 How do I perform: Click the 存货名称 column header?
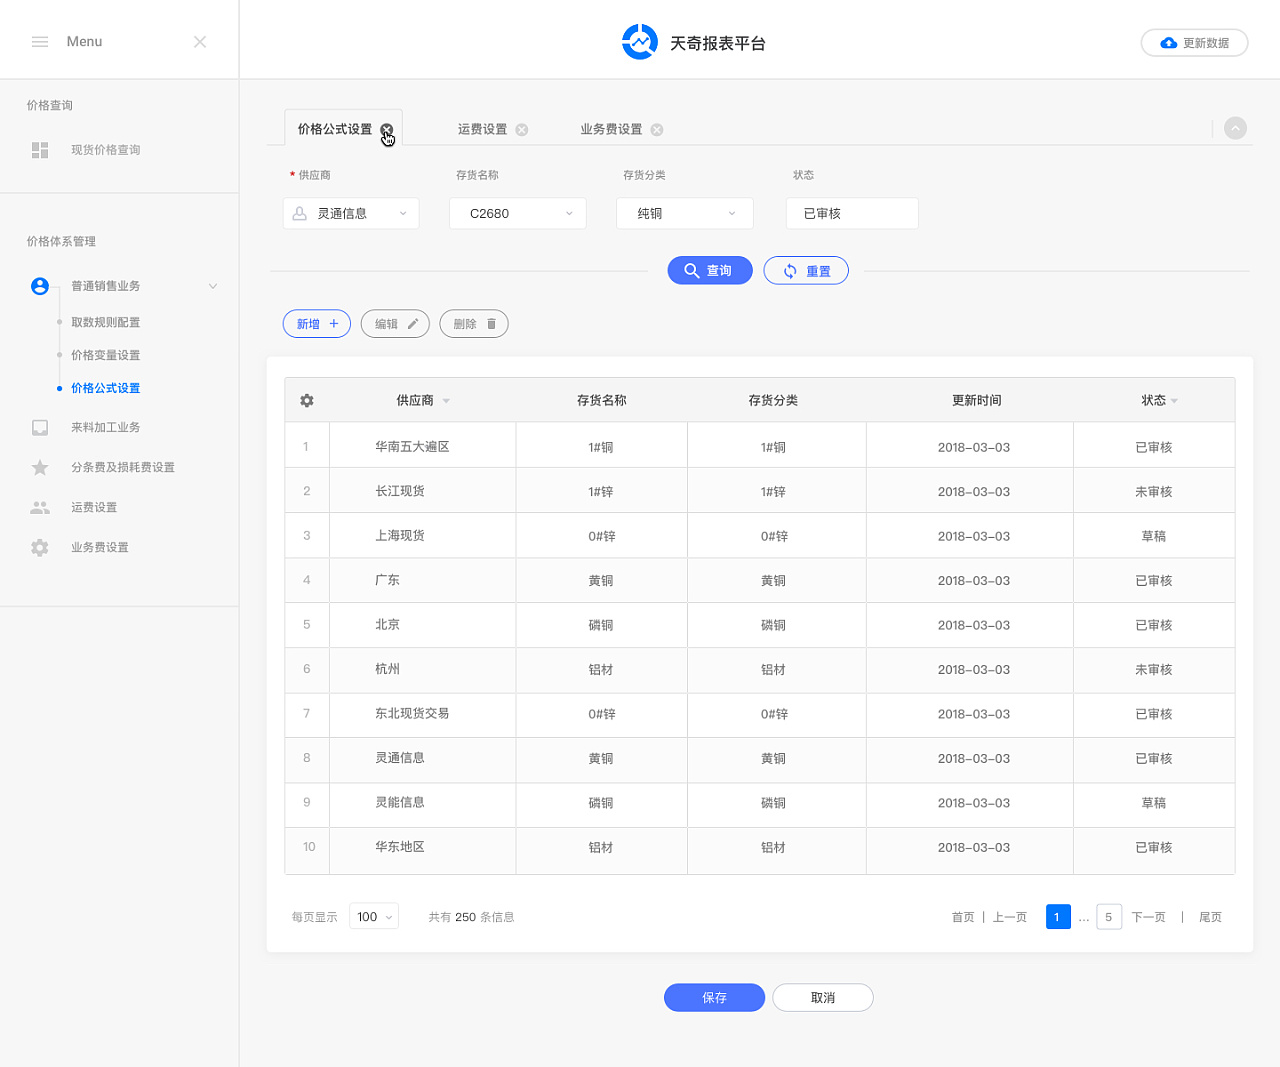pos(602,401)
